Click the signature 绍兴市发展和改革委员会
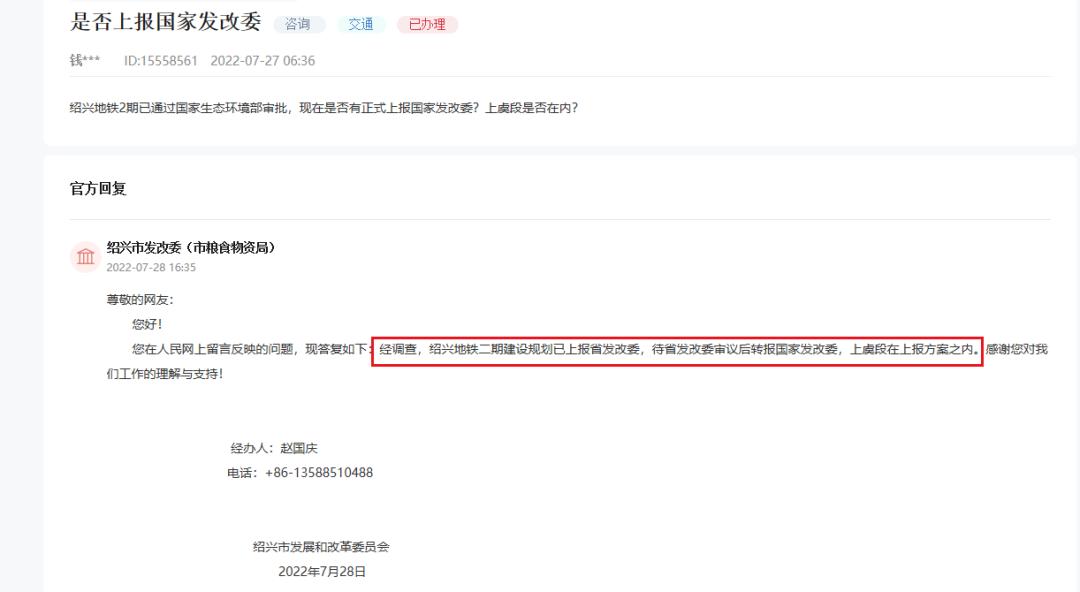 coord(321,547)
